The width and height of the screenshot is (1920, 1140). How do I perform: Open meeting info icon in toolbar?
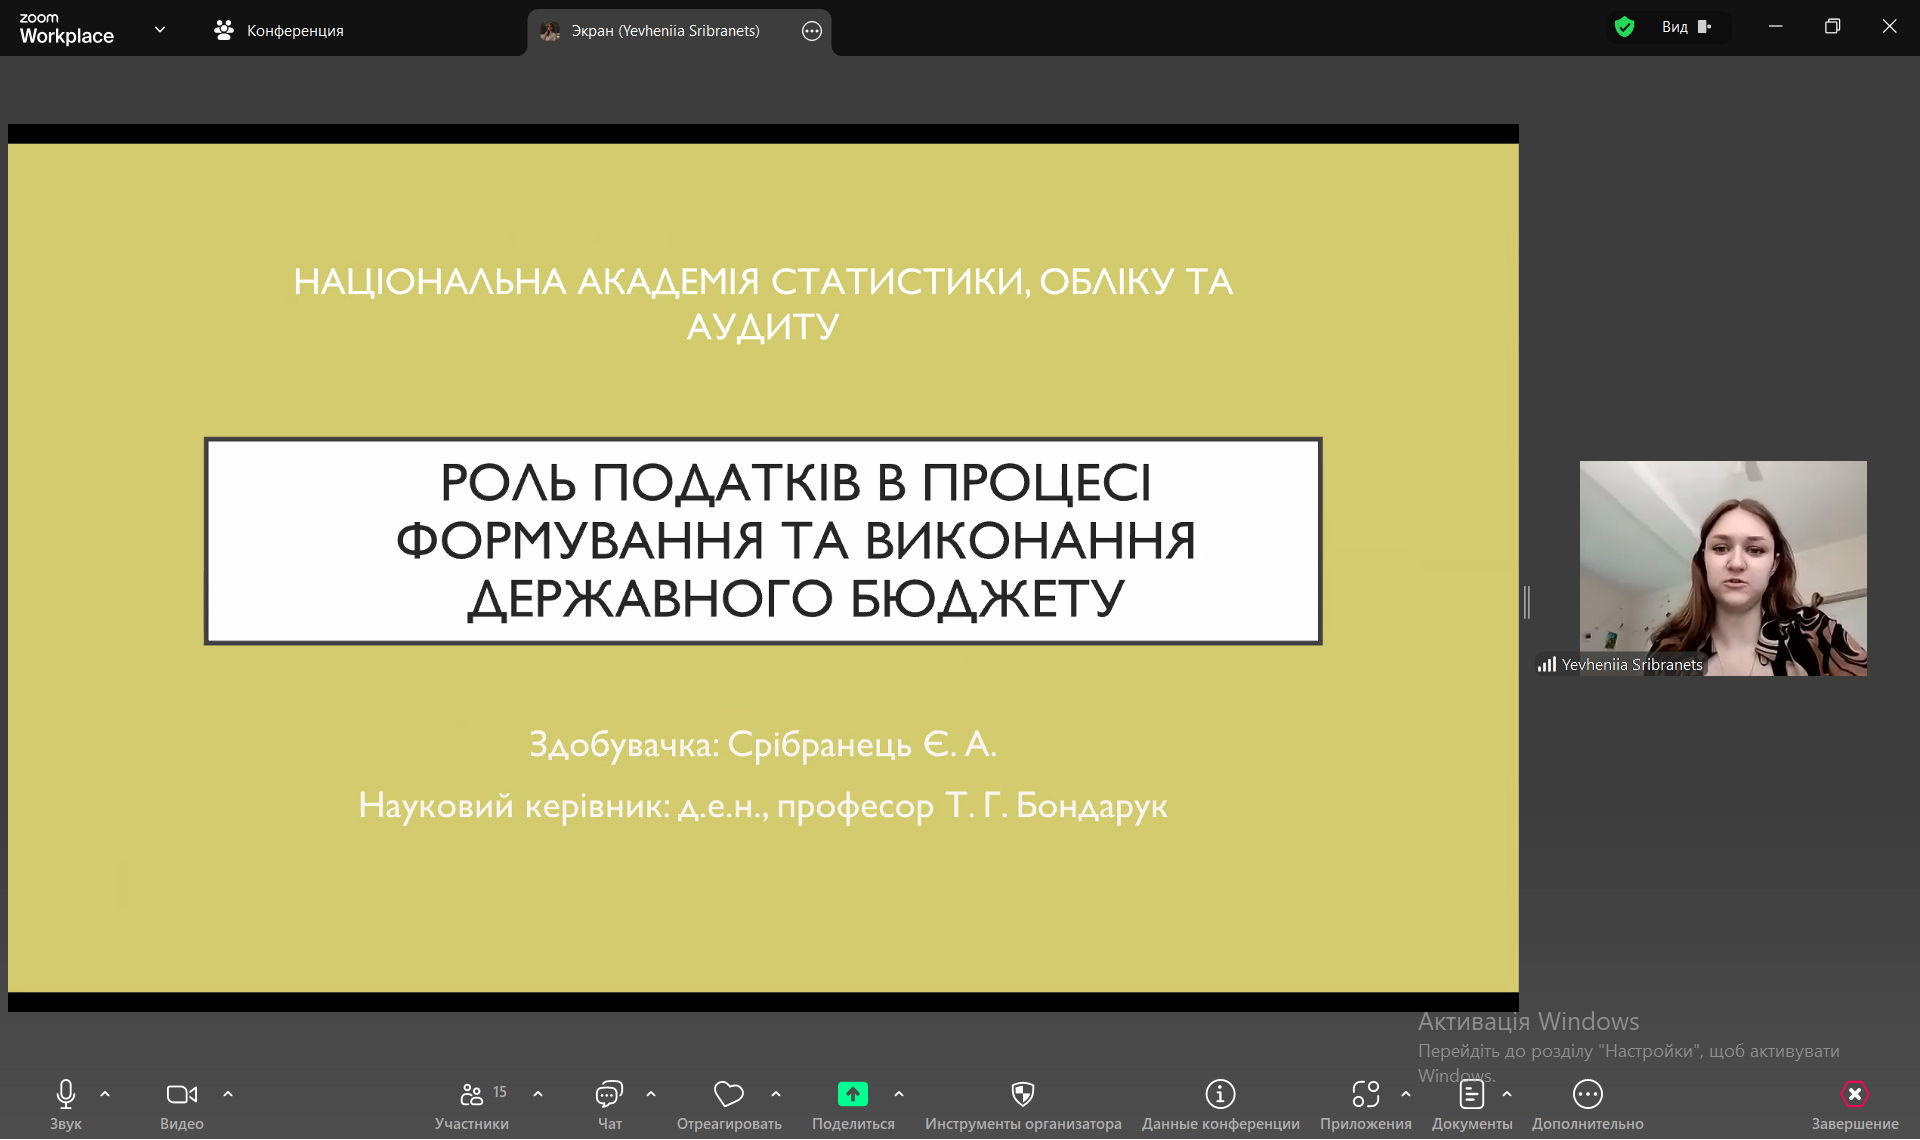(1220, 1094)
